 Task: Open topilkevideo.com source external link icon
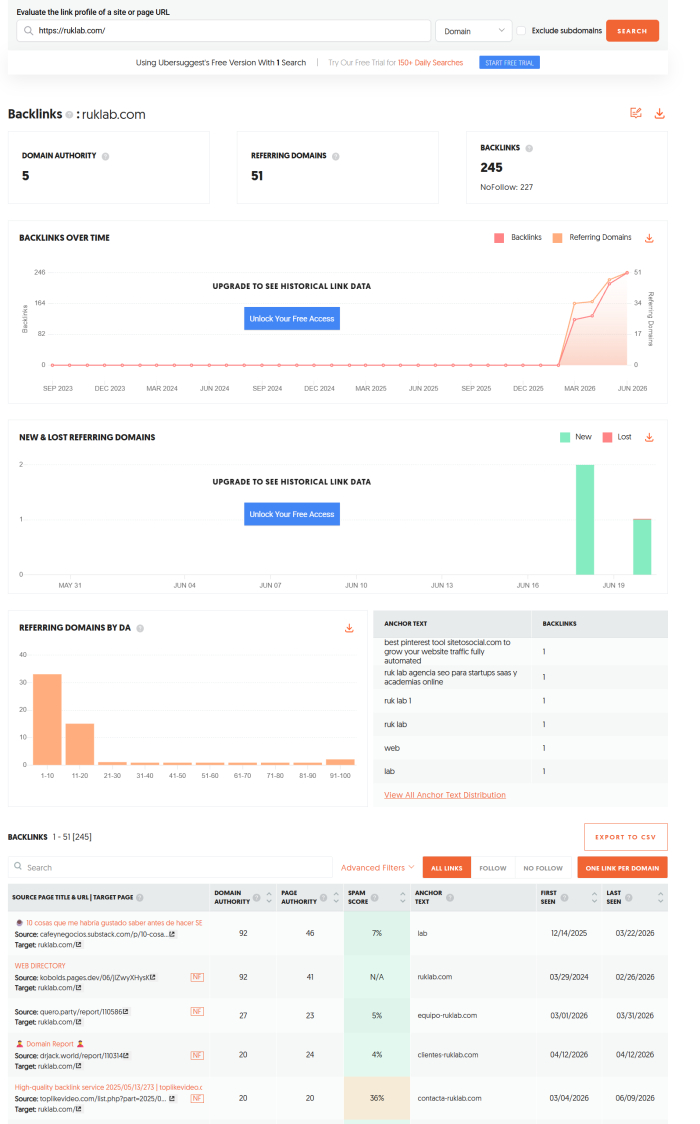coord(172,1098)
